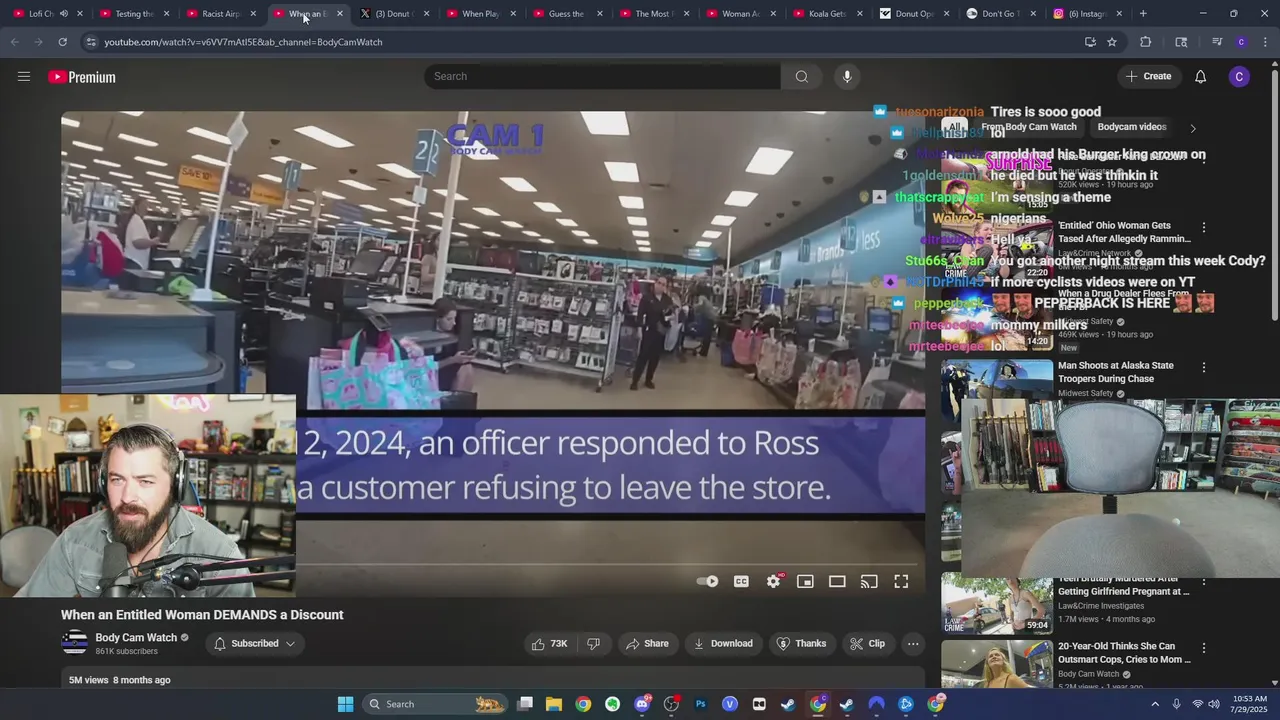Enable theater mode view
The height and width of the screenshot is (720, 1280).
(x=837, y=581)
